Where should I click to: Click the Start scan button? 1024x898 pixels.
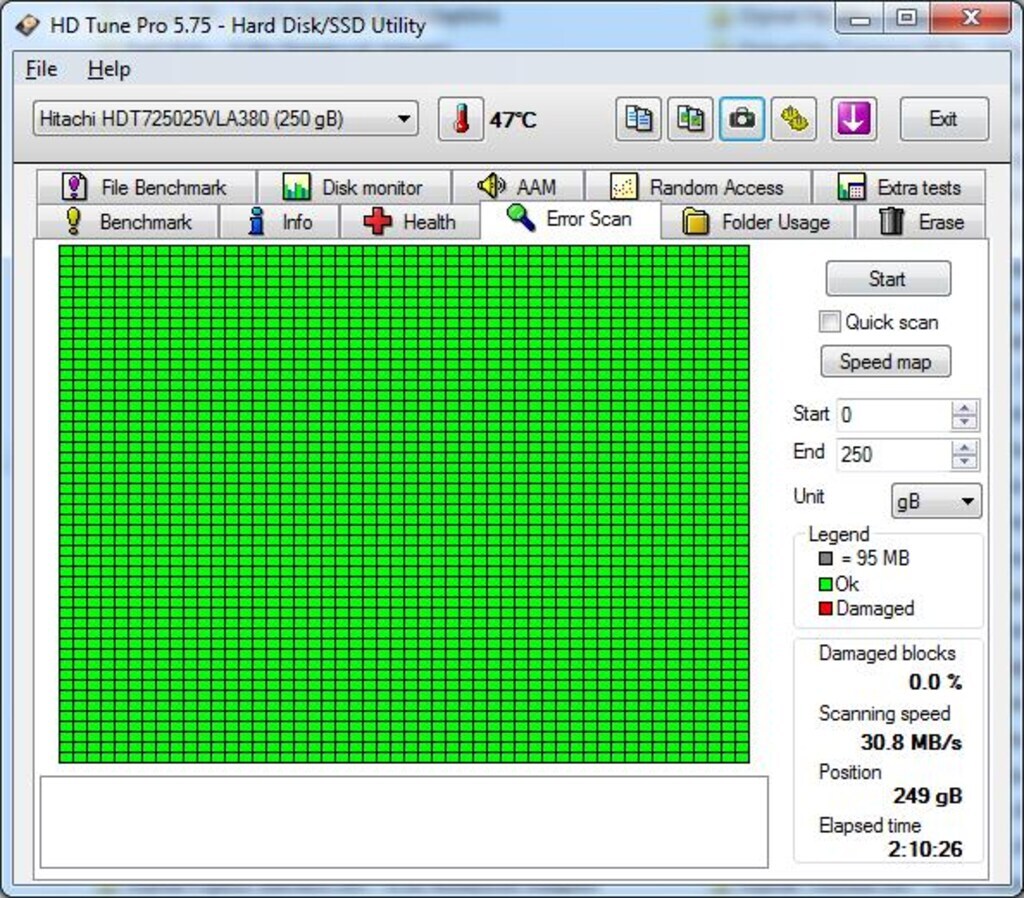click(888, 279)
